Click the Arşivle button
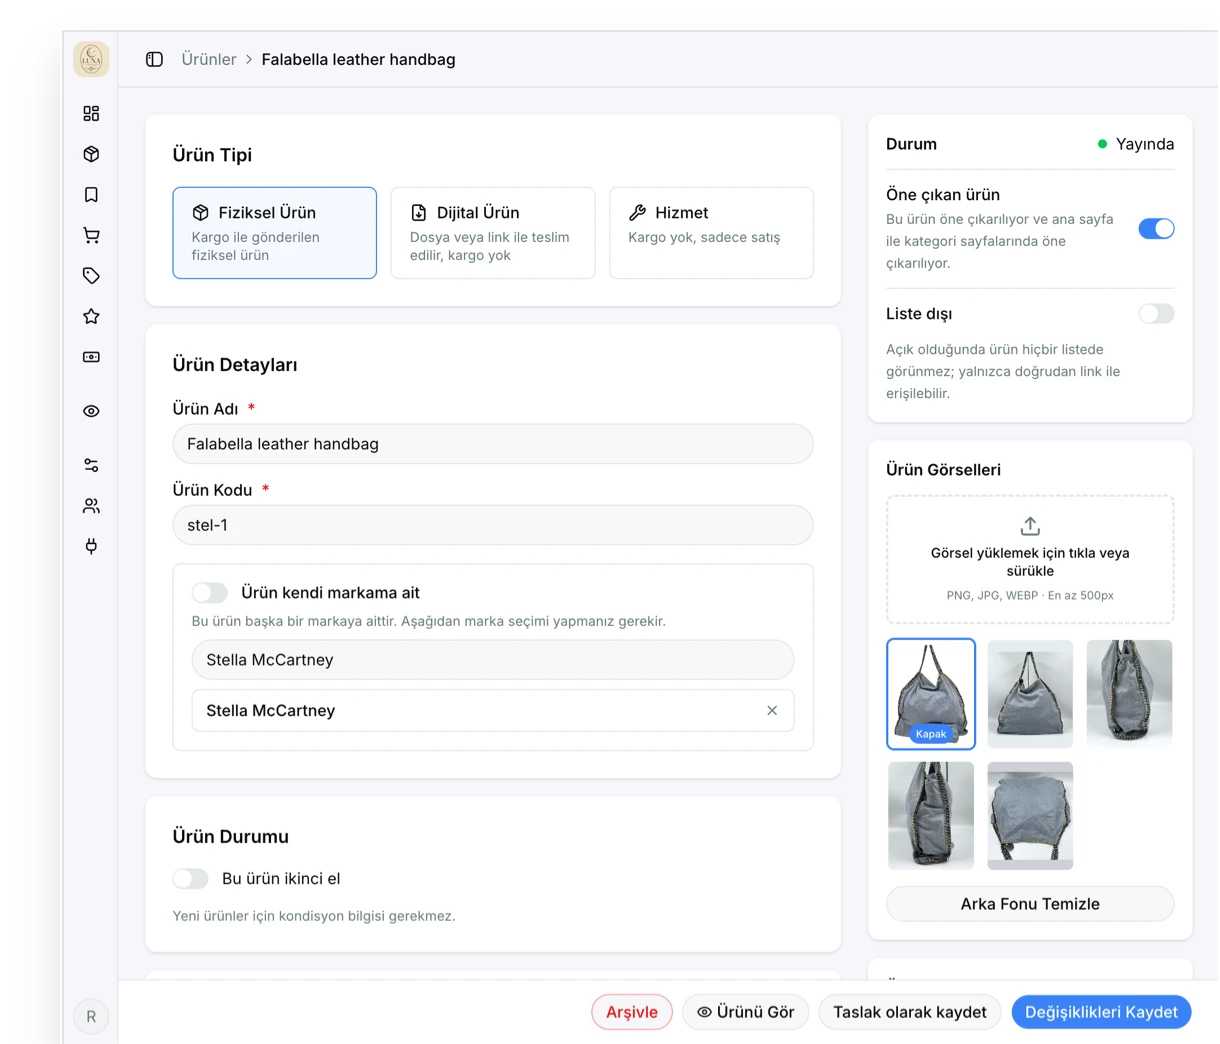 click(632, 1012)
